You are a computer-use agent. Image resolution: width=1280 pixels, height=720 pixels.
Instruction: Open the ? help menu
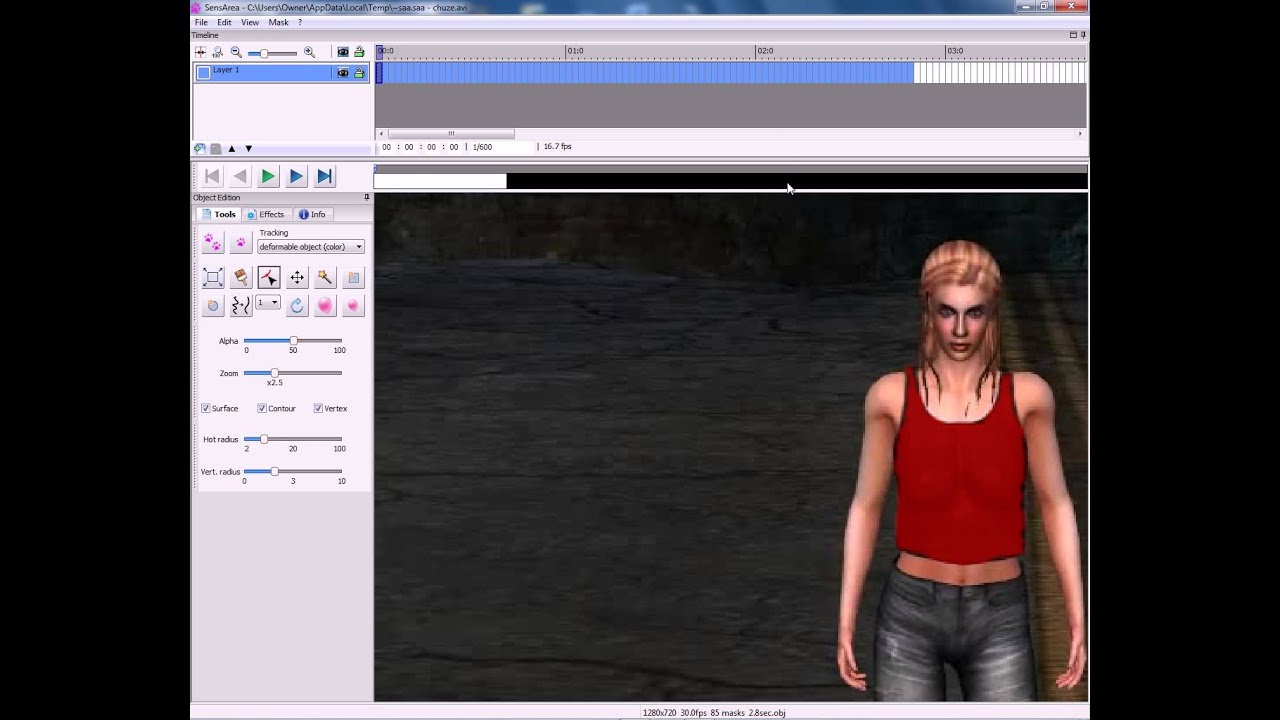[299, 22]
